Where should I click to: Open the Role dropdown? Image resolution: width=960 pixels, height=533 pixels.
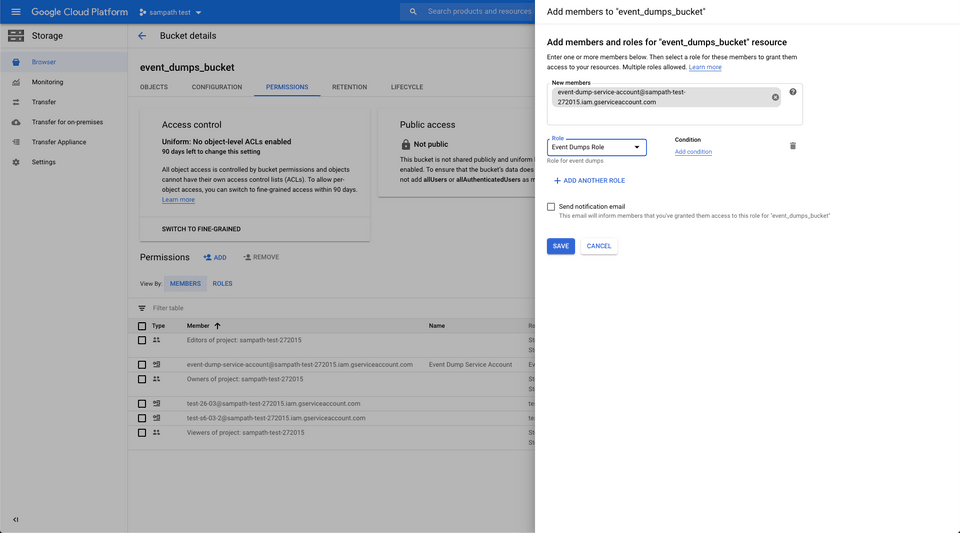pyautogui.click(x=596, y=148)
